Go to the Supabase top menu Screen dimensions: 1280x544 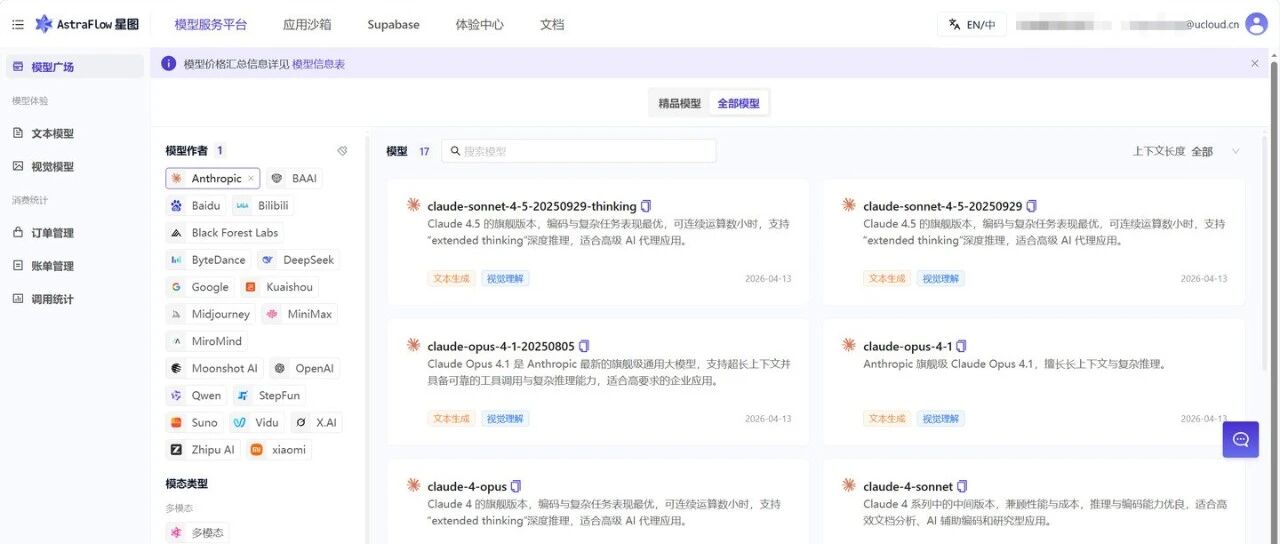(393, 25)
